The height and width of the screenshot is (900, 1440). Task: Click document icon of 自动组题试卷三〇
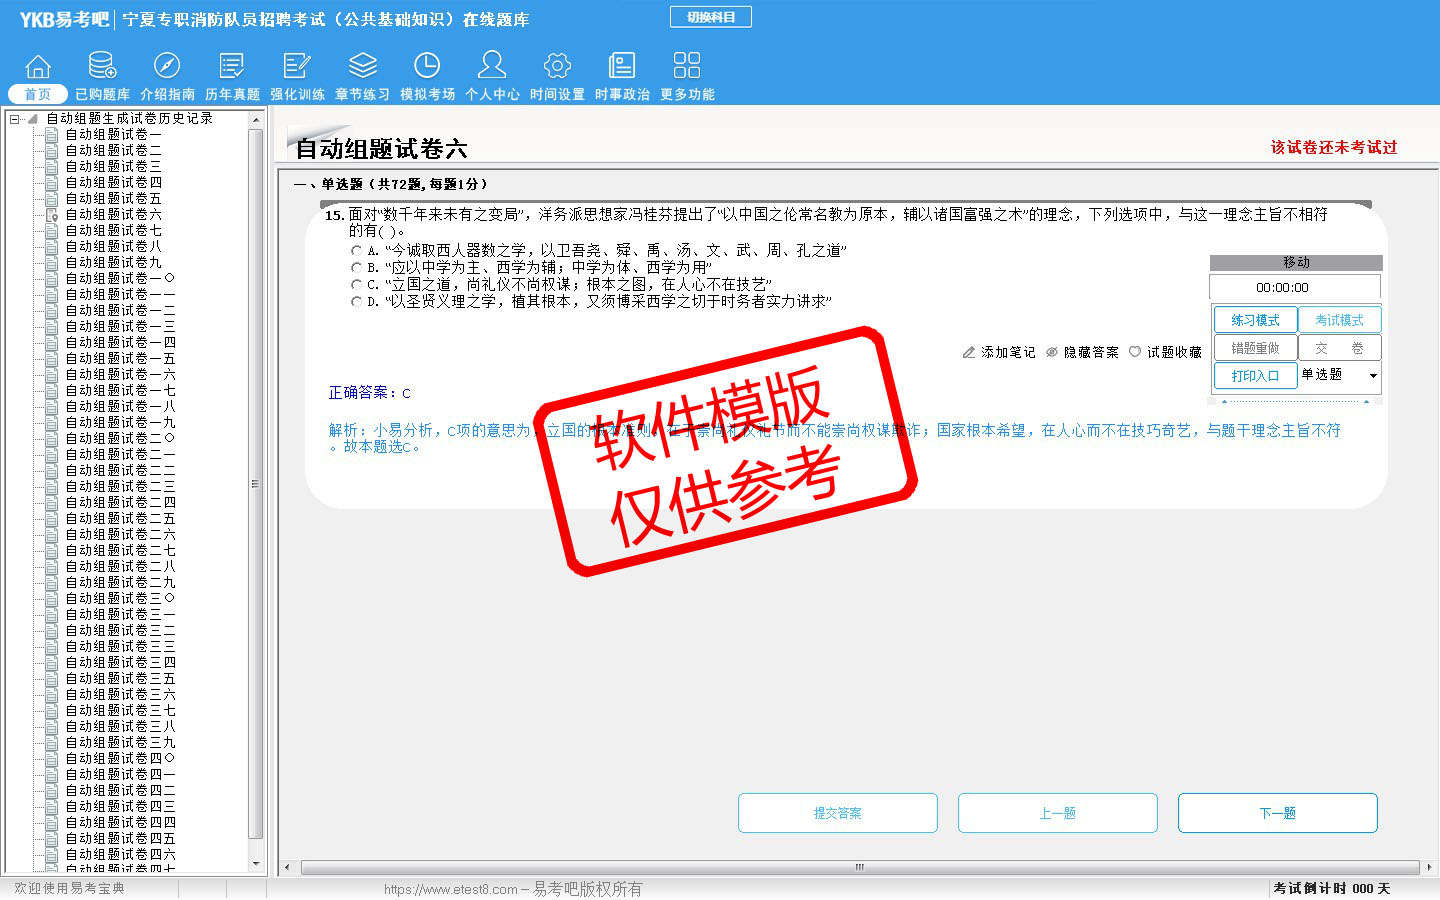(52, 598)
